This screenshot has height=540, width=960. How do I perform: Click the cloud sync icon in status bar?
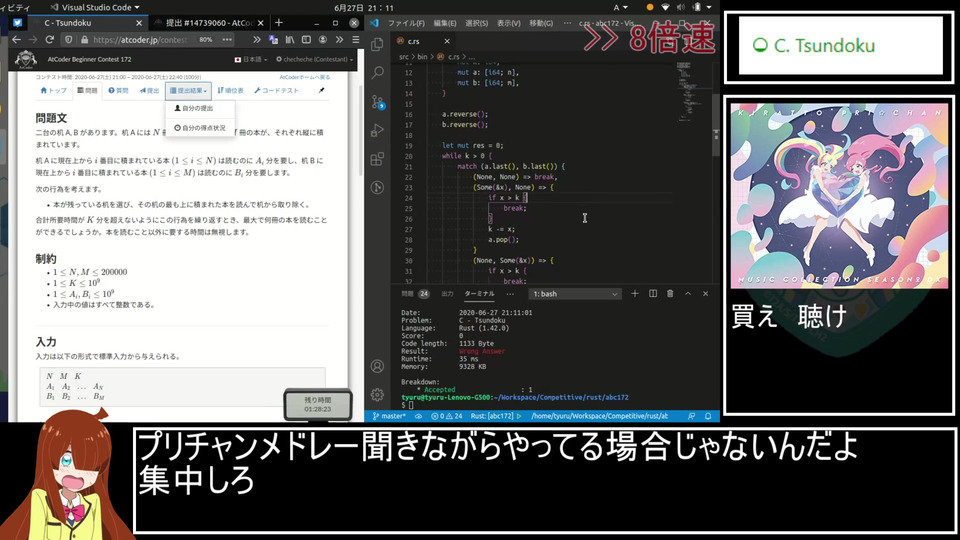pos(418,416)
